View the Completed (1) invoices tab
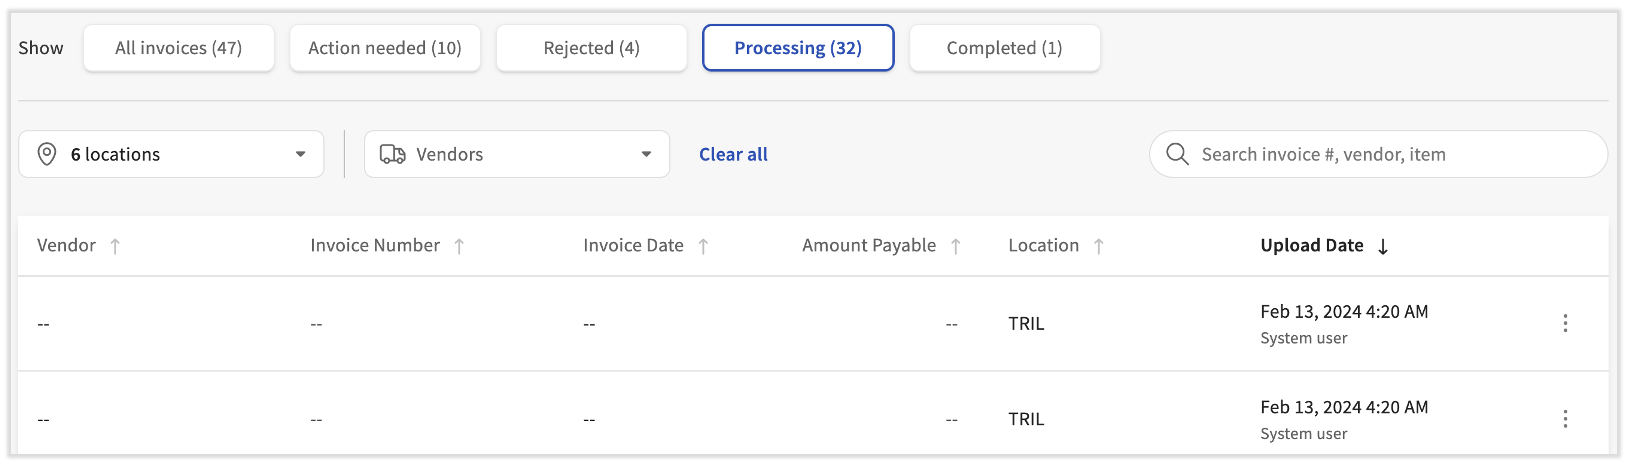Viewport: 1628px width, 470px height. coord(1004,48)
